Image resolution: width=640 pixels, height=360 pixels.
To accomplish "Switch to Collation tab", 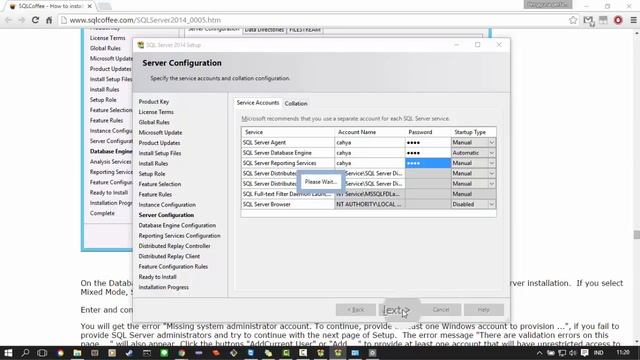I will 296,104.
